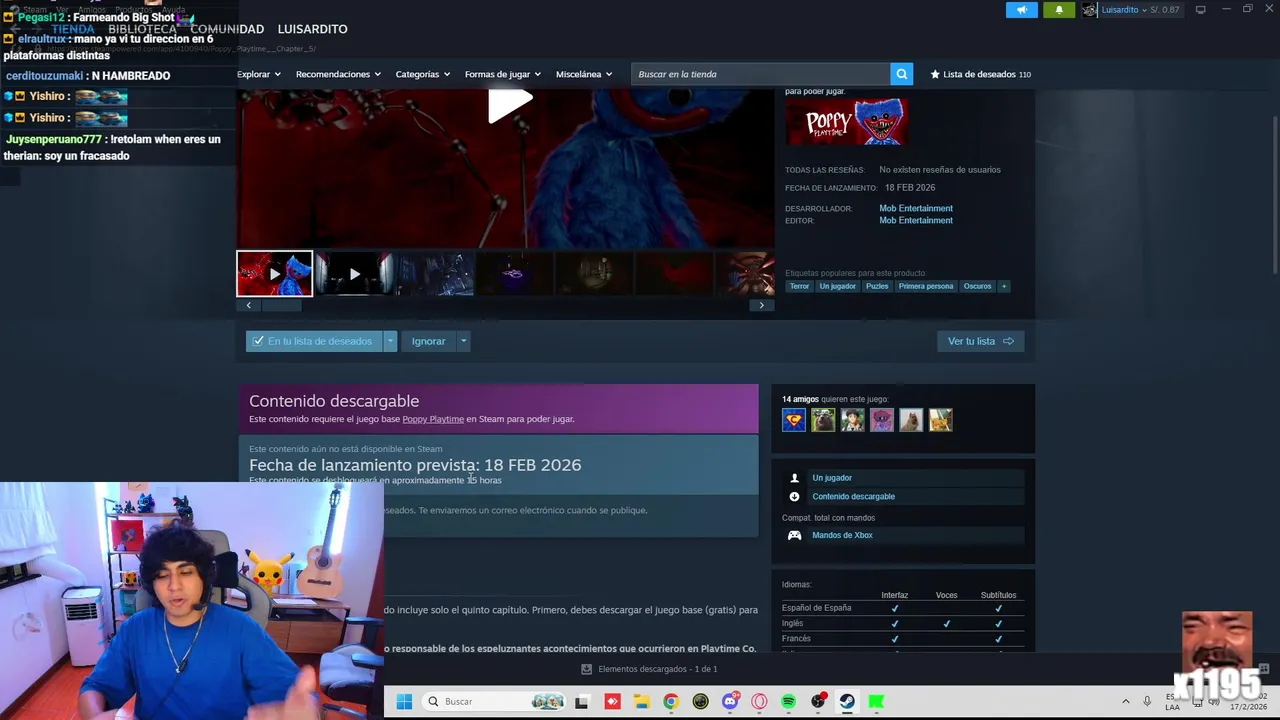Image resolution: width=1280 pixels, height=720 pixels.
Task: Open the Windows Start menu
Action: pos(404,701)
